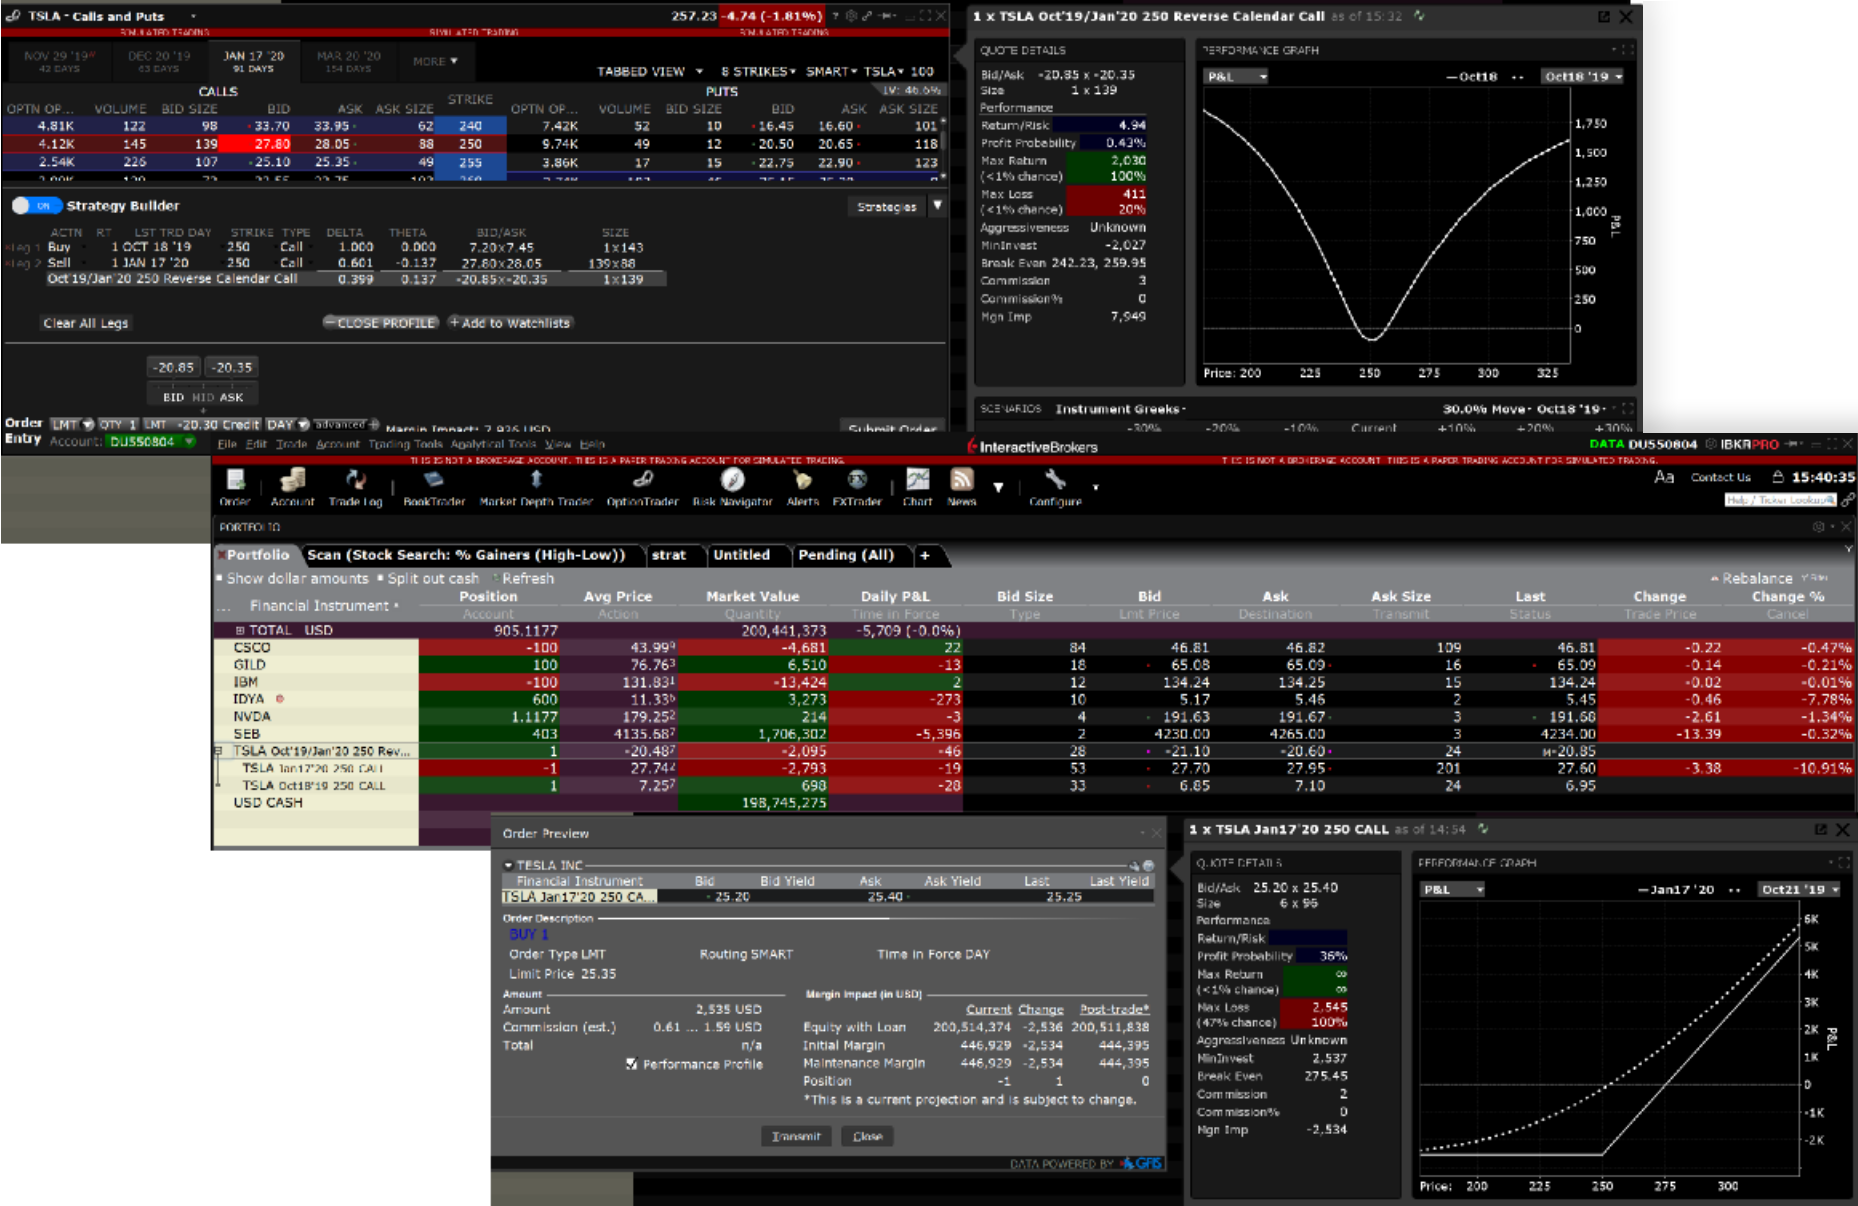The image size is (1858, 1206).
Task: Open the Order toolbar icon
Action: (x=236, y=488)
